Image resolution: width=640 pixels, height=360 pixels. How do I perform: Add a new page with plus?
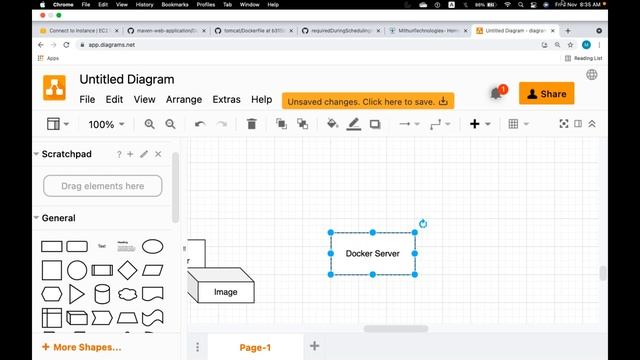314,346
